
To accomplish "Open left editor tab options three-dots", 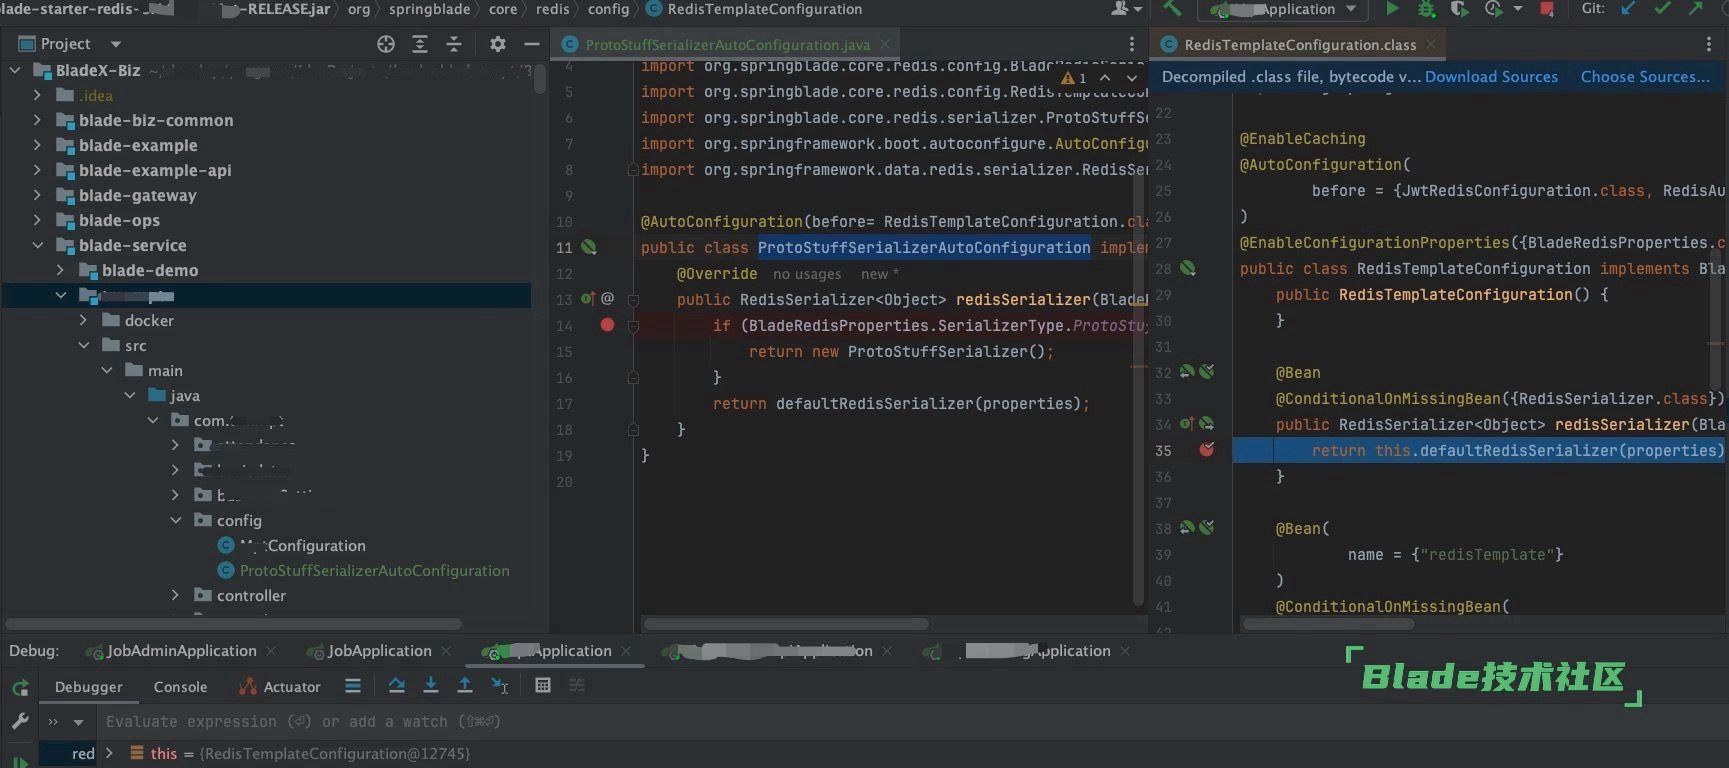I will click(x=1132, y=44).
